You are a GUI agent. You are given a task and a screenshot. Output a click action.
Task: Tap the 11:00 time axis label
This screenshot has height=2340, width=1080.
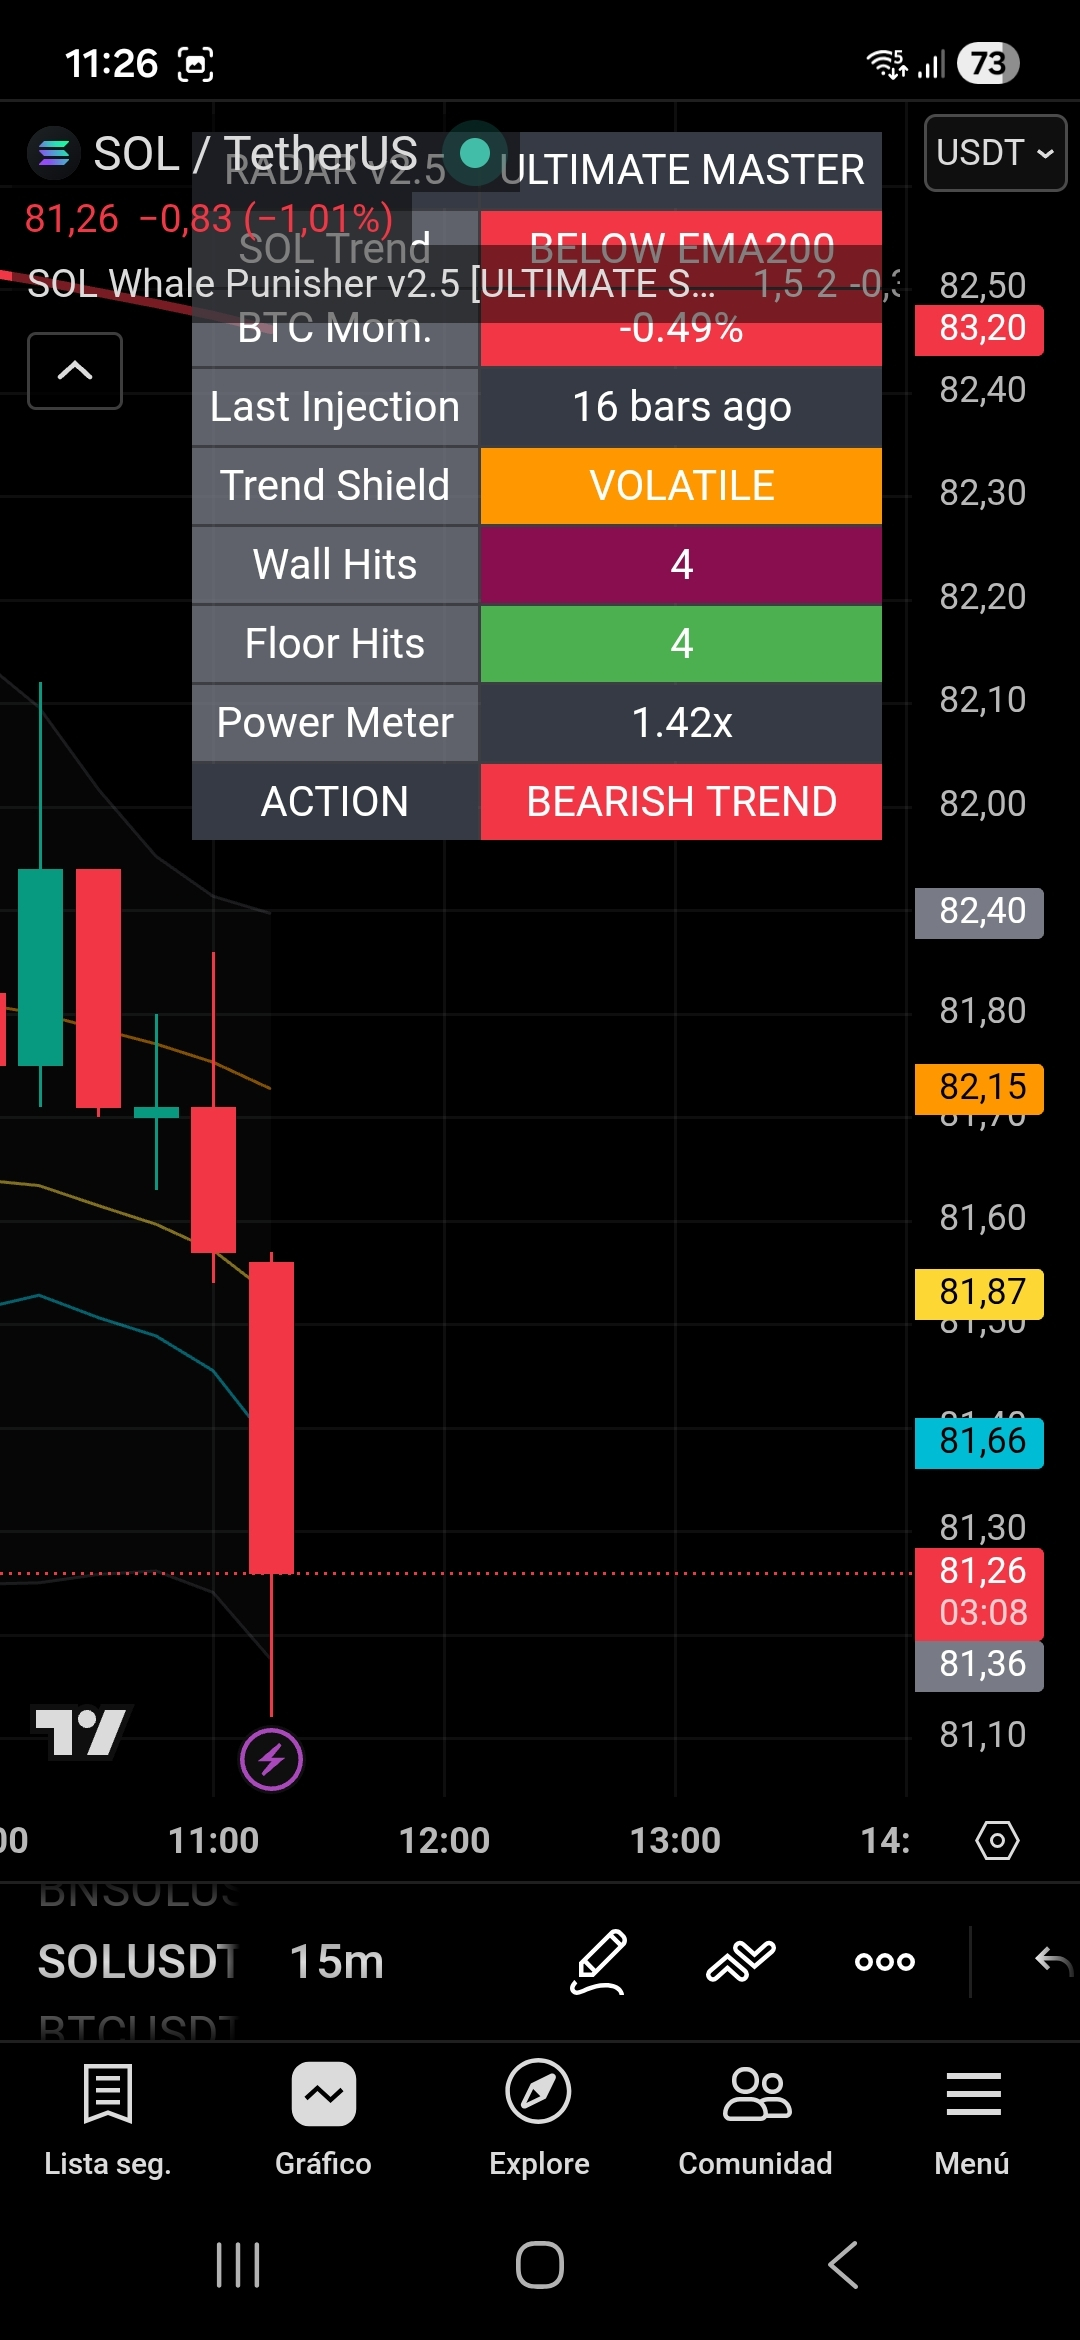(213, 1840)
